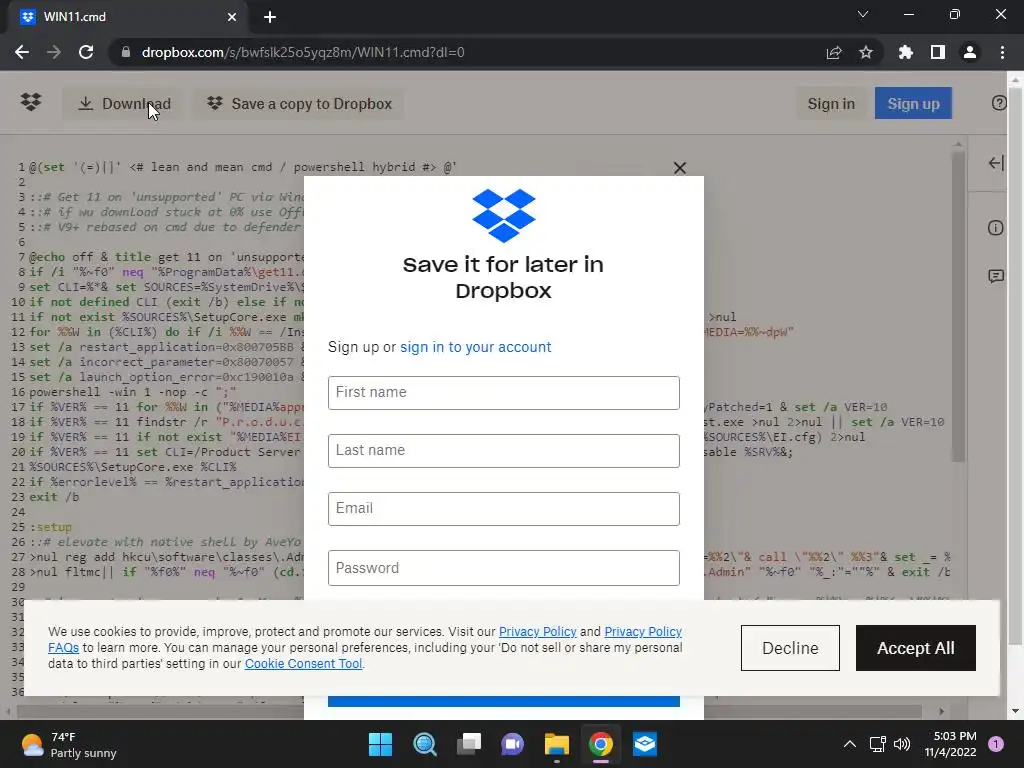
Task: Click the Chrome taskbar icon
Action: pos(601,744)
